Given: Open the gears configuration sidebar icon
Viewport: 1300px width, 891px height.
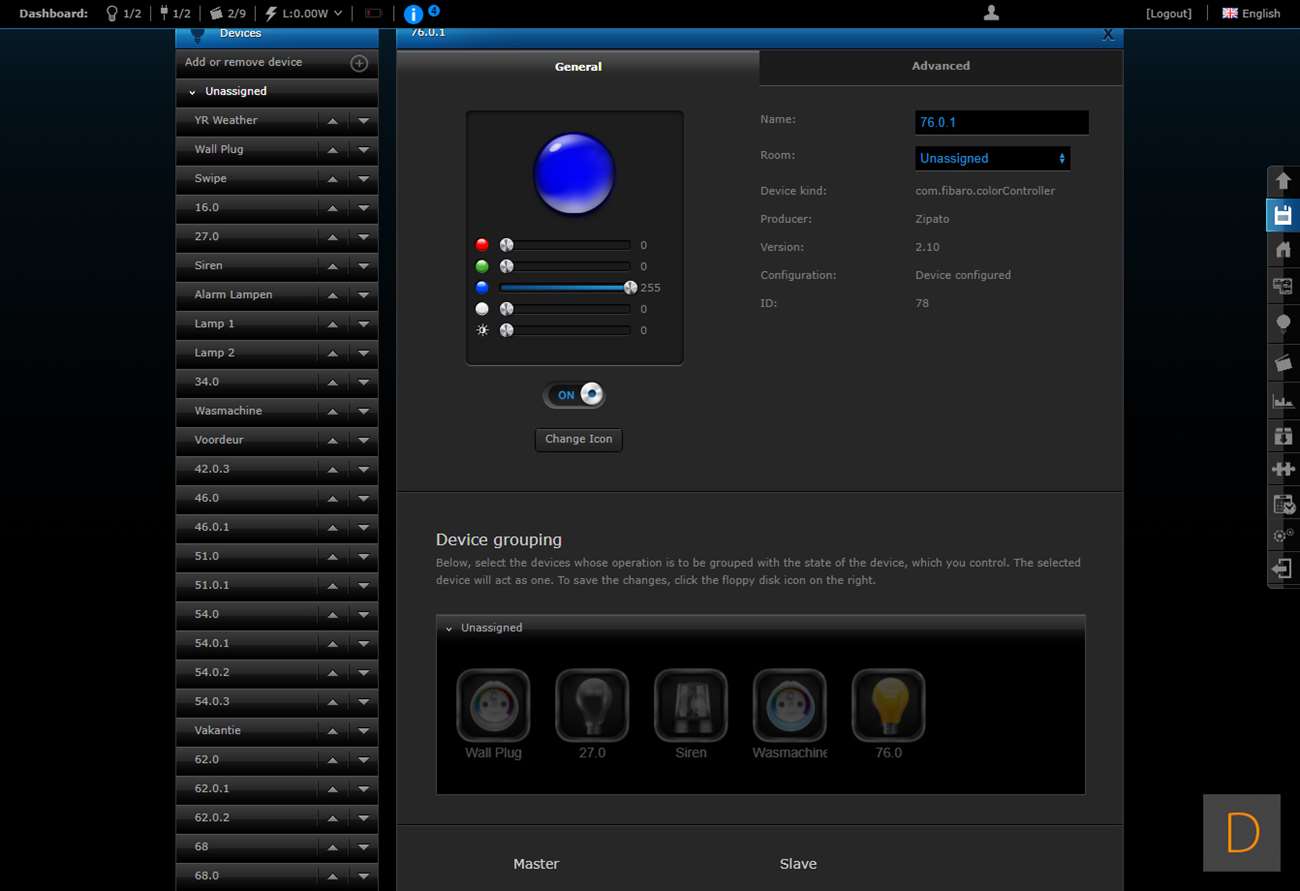Looking at the screenshot, I should pos(1283,535).
